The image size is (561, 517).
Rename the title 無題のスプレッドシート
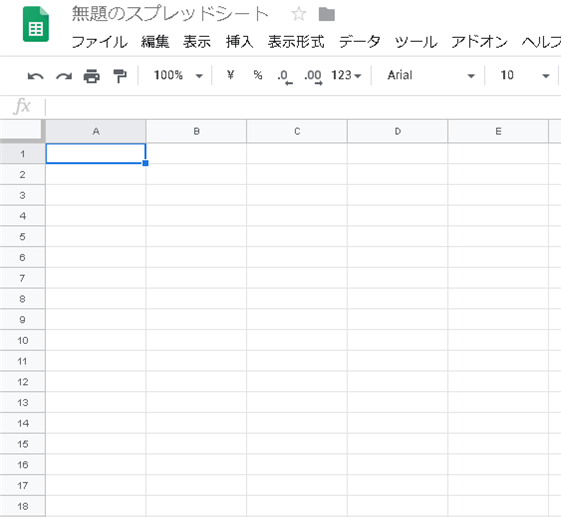(x=170, y=14)
